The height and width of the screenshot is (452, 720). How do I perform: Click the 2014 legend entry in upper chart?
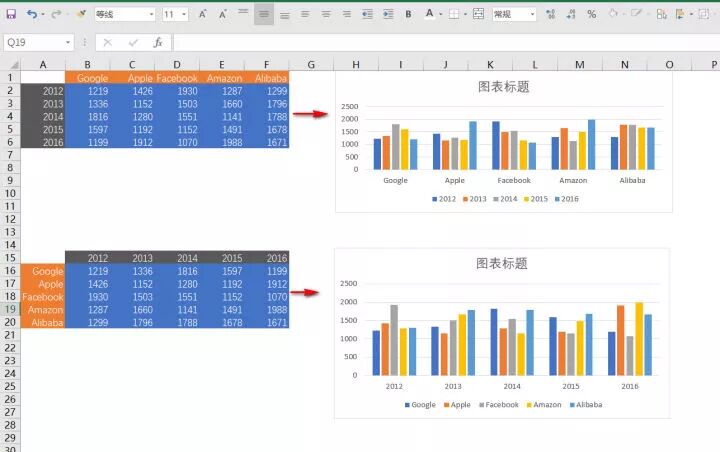(x=505, y=199)
